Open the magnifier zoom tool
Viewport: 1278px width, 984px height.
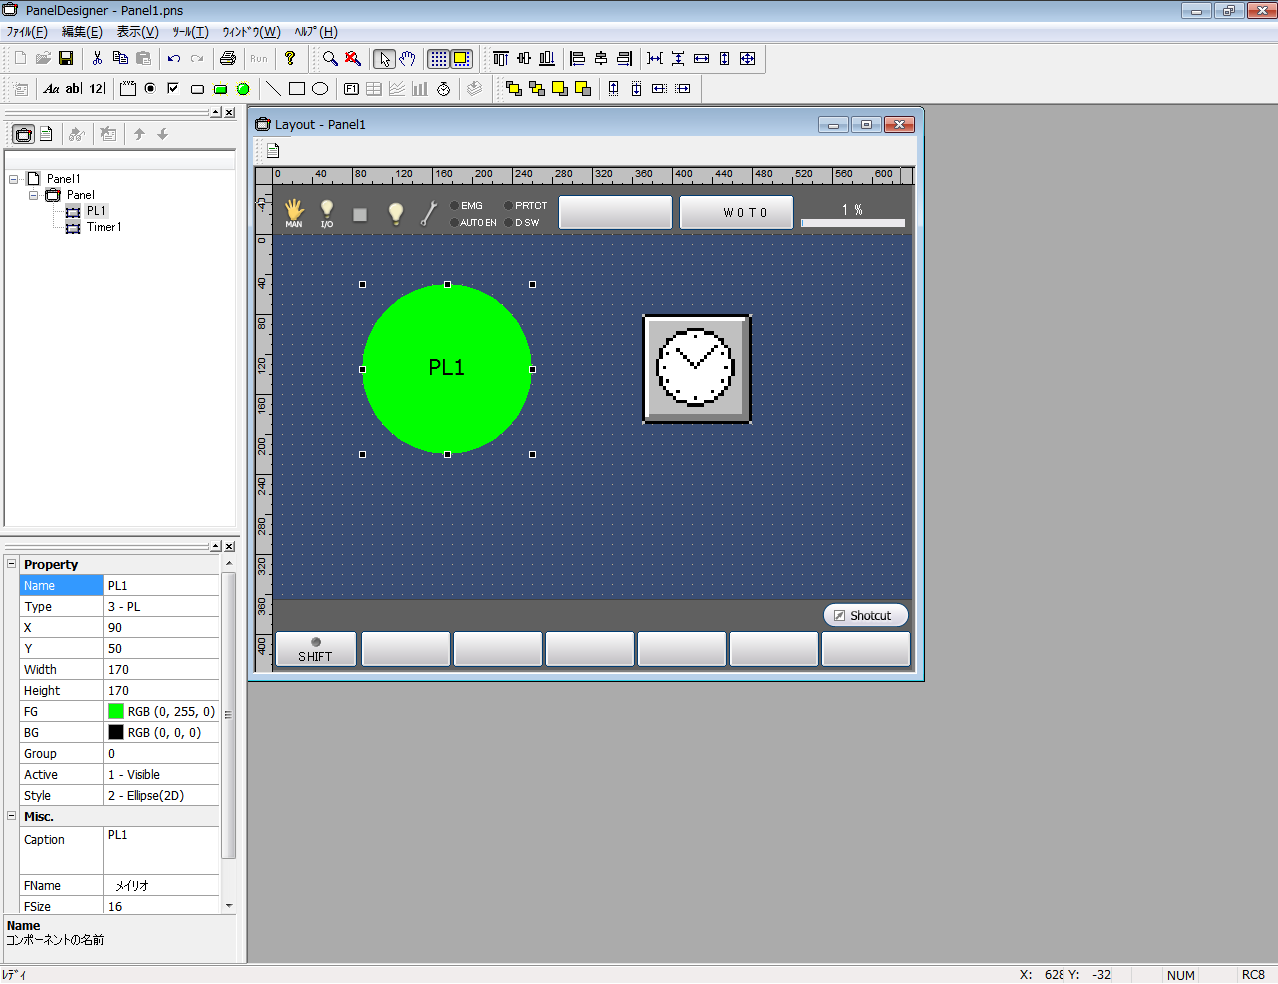tap(329, 59)
